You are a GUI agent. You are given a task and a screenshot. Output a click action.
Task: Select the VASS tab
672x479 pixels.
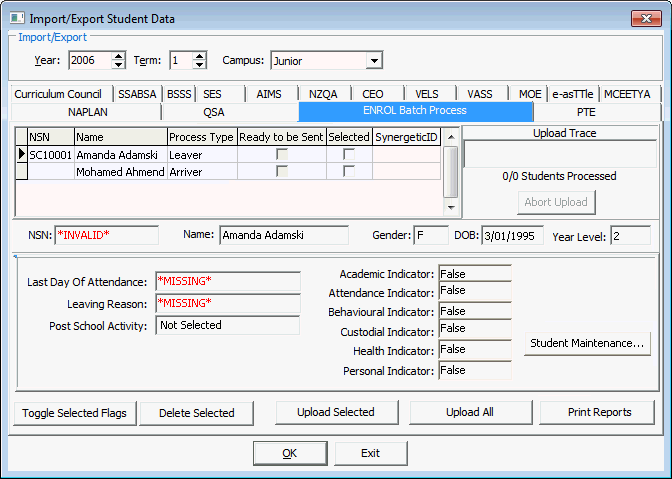[482, 94]
